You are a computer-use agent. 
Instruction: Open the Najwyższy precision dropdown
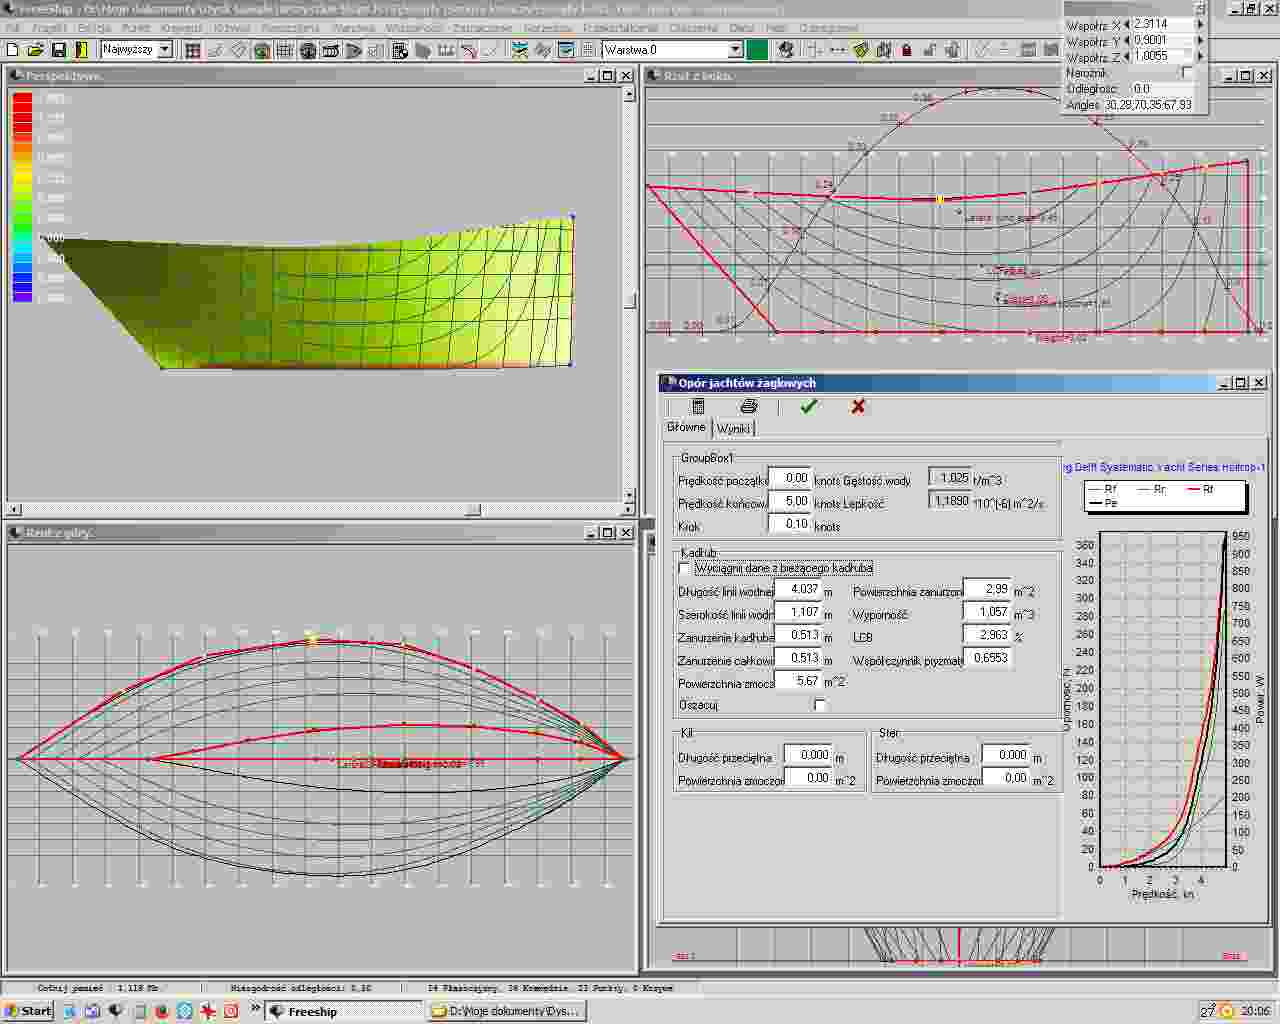(165, 50)
